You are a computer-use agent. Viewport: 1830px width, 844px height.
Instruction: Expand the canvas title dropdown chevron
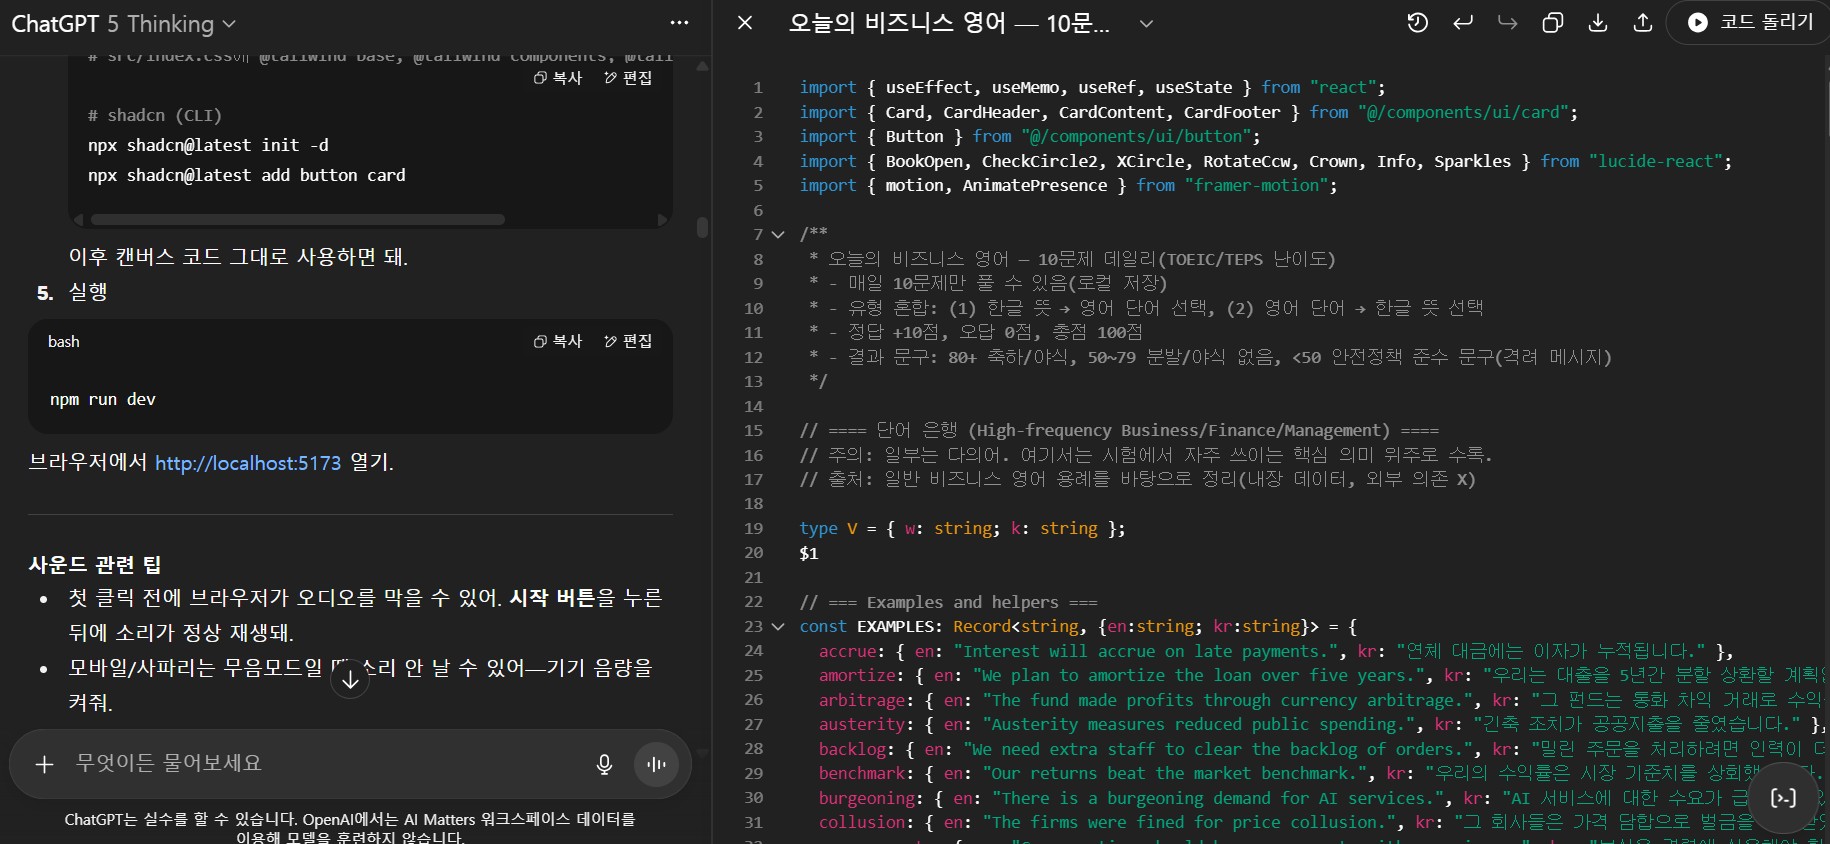[1146, 23]
